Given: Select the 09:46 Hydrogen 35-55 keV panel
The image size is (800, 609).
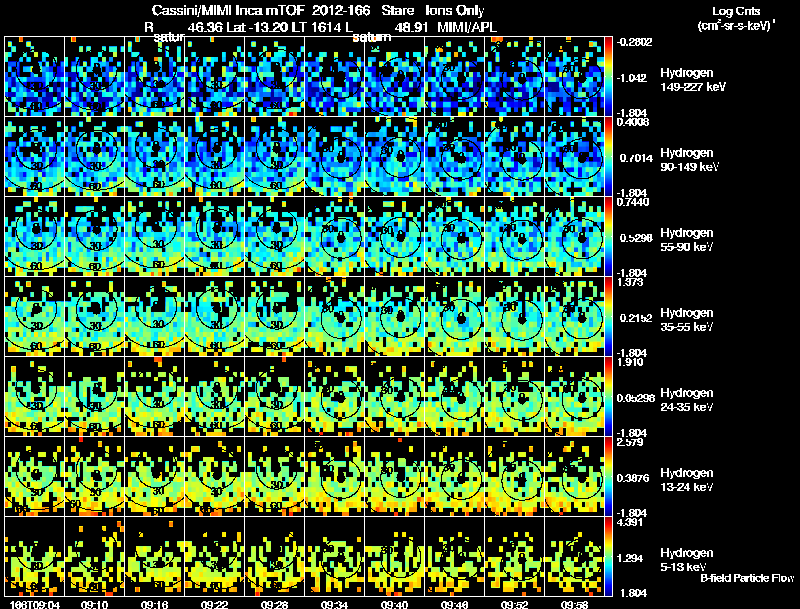Looking at the screenshot, I should tap(455, 317).
